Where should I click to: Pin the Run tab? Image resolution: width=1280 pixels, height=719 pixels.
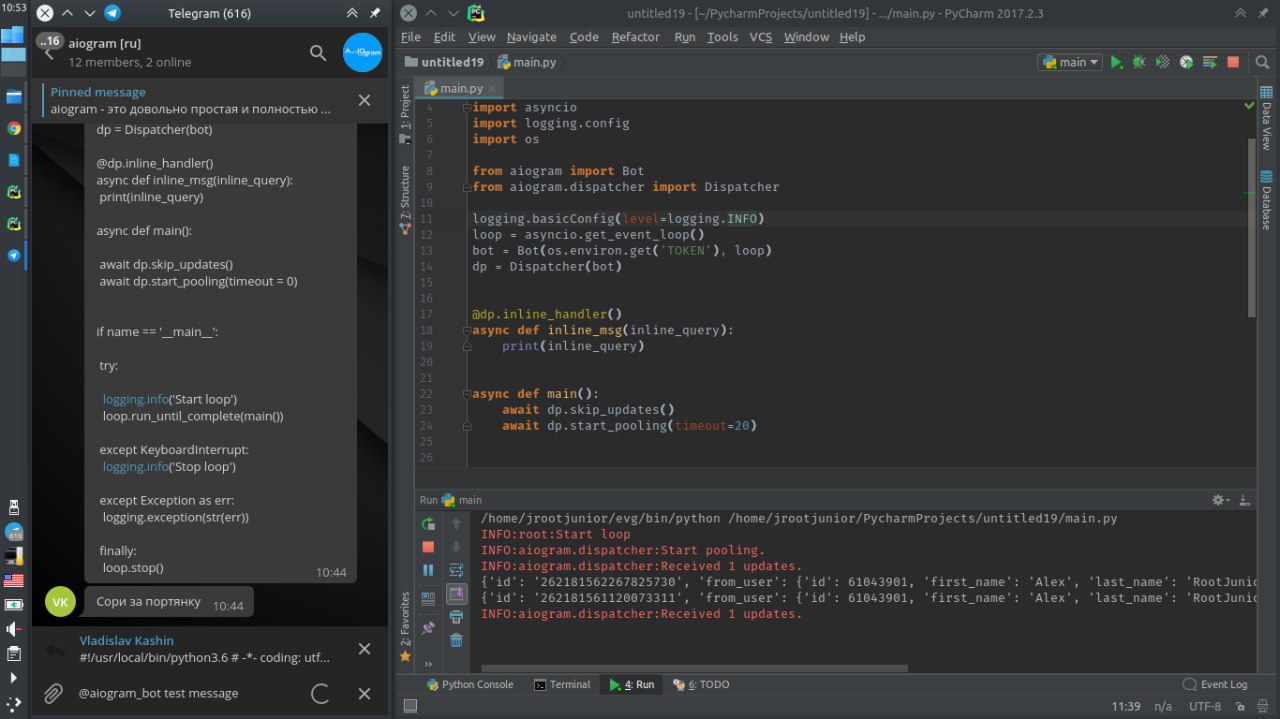point(428,628)
